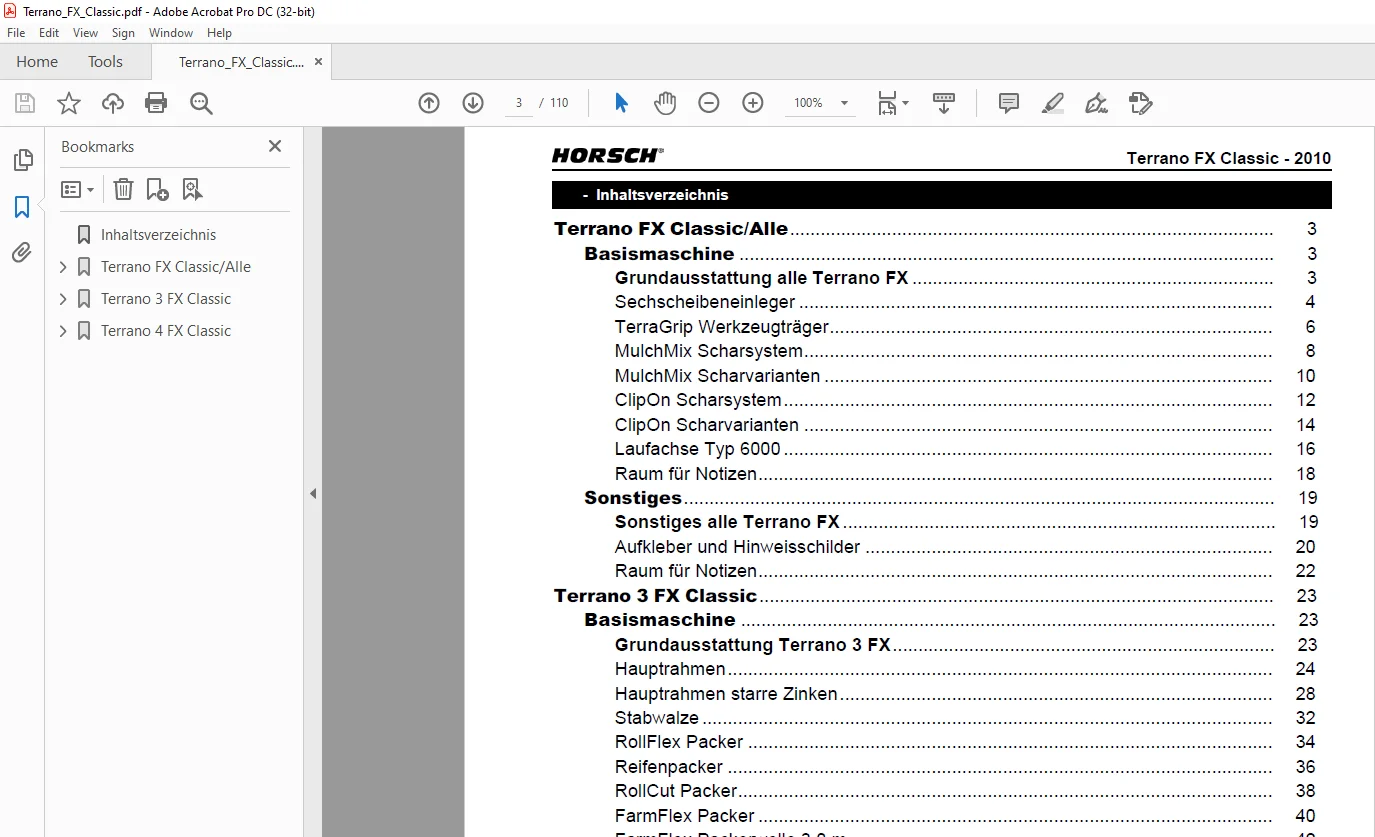Click the upload to cloud icon

(113, 103)
